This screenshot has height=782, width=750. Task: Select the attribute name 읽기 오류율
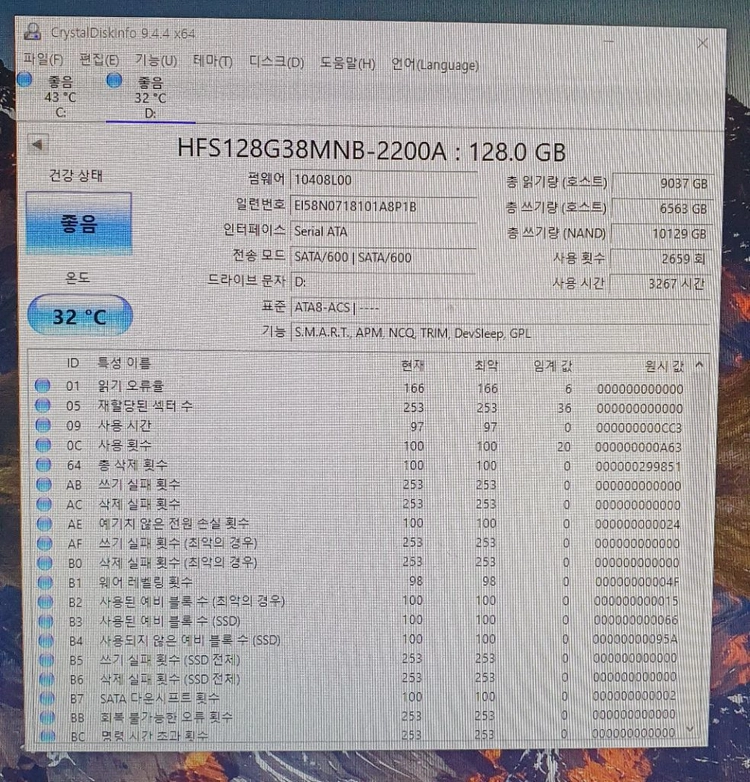131,386
